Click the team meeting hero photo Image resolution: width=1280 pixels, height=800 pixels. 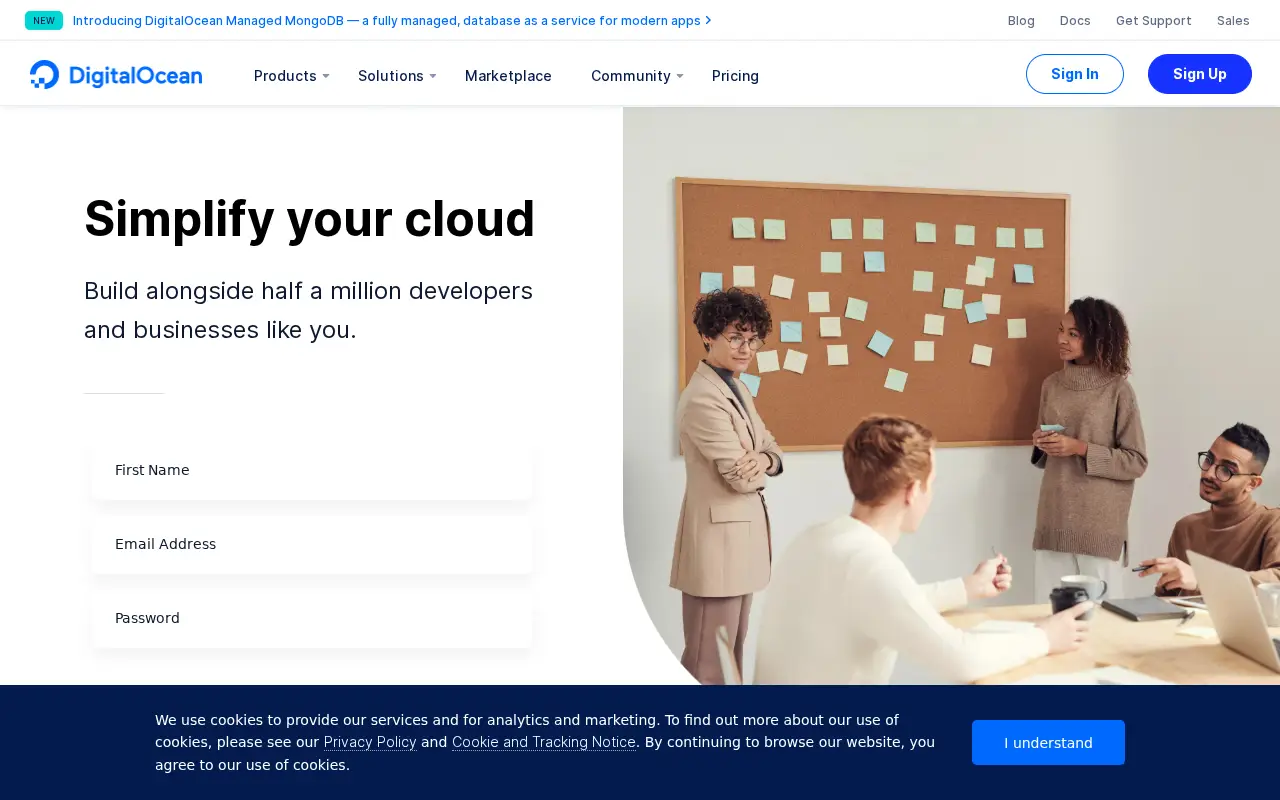pyautogui.click(x=951, y=396)
